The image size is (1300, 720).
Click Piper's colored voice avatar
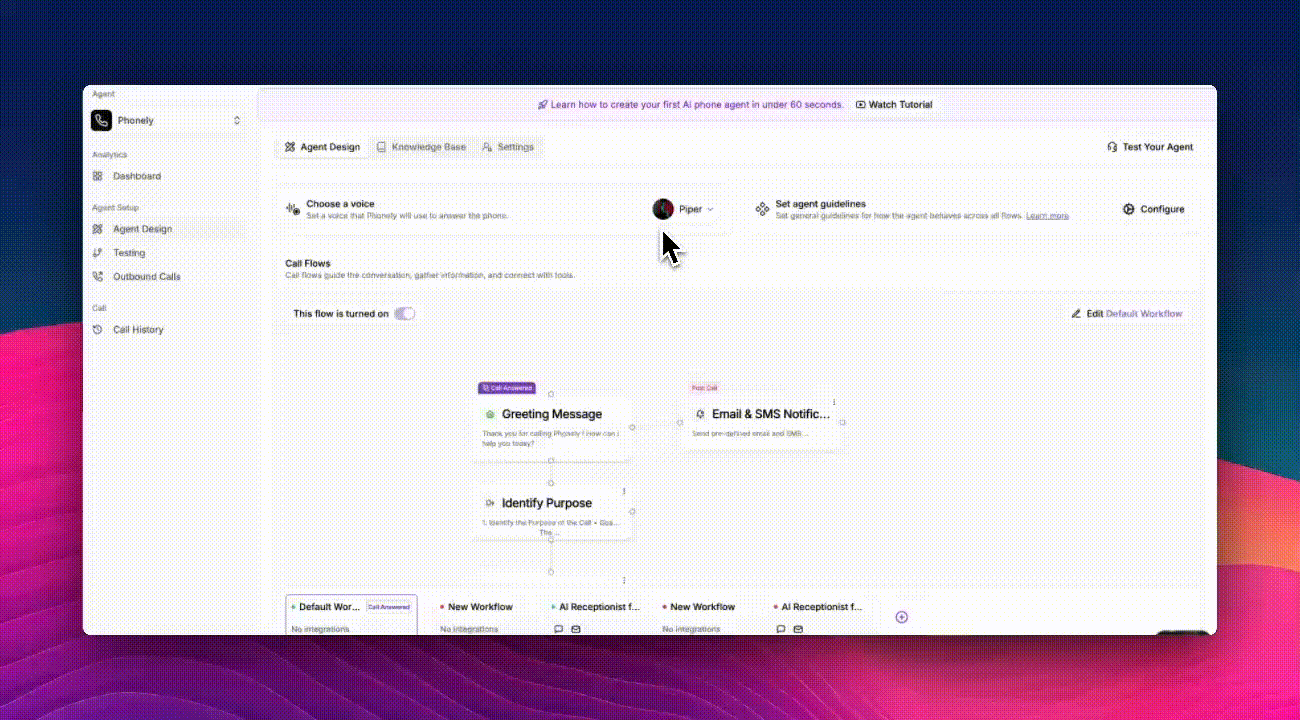pyautogui.click(x=663, y=209)
